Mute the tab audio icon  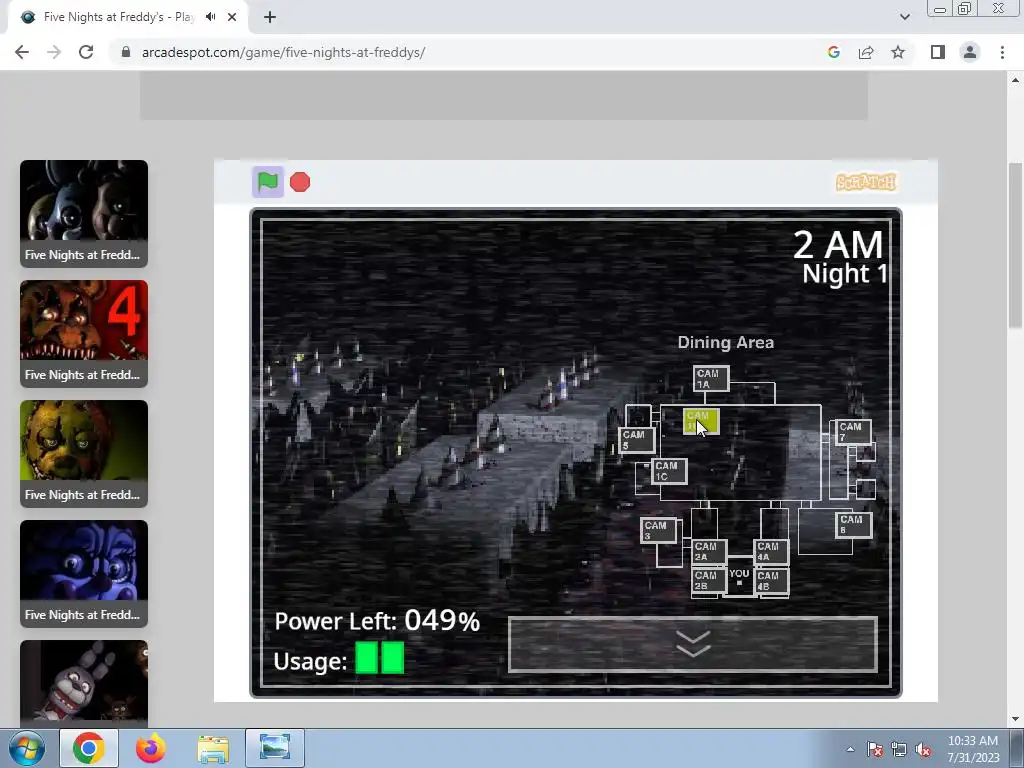[210, 17]
